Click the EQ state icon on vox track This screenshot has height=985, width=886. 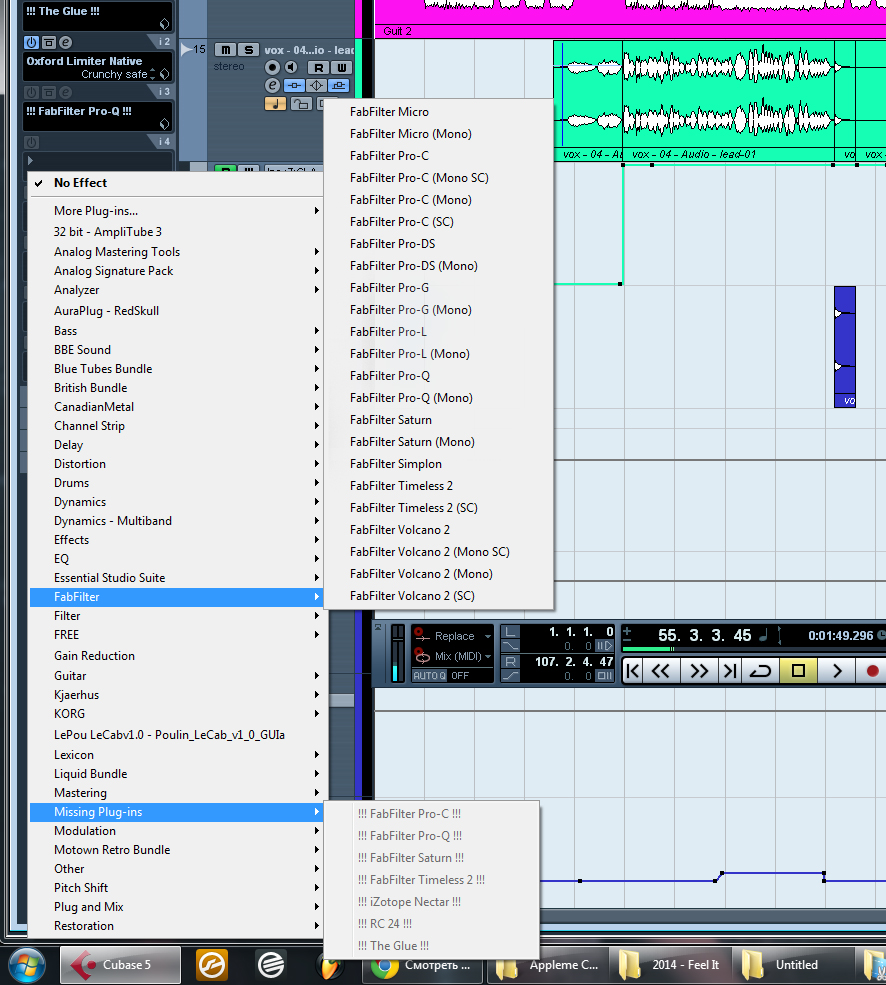(x=317, y=85)
